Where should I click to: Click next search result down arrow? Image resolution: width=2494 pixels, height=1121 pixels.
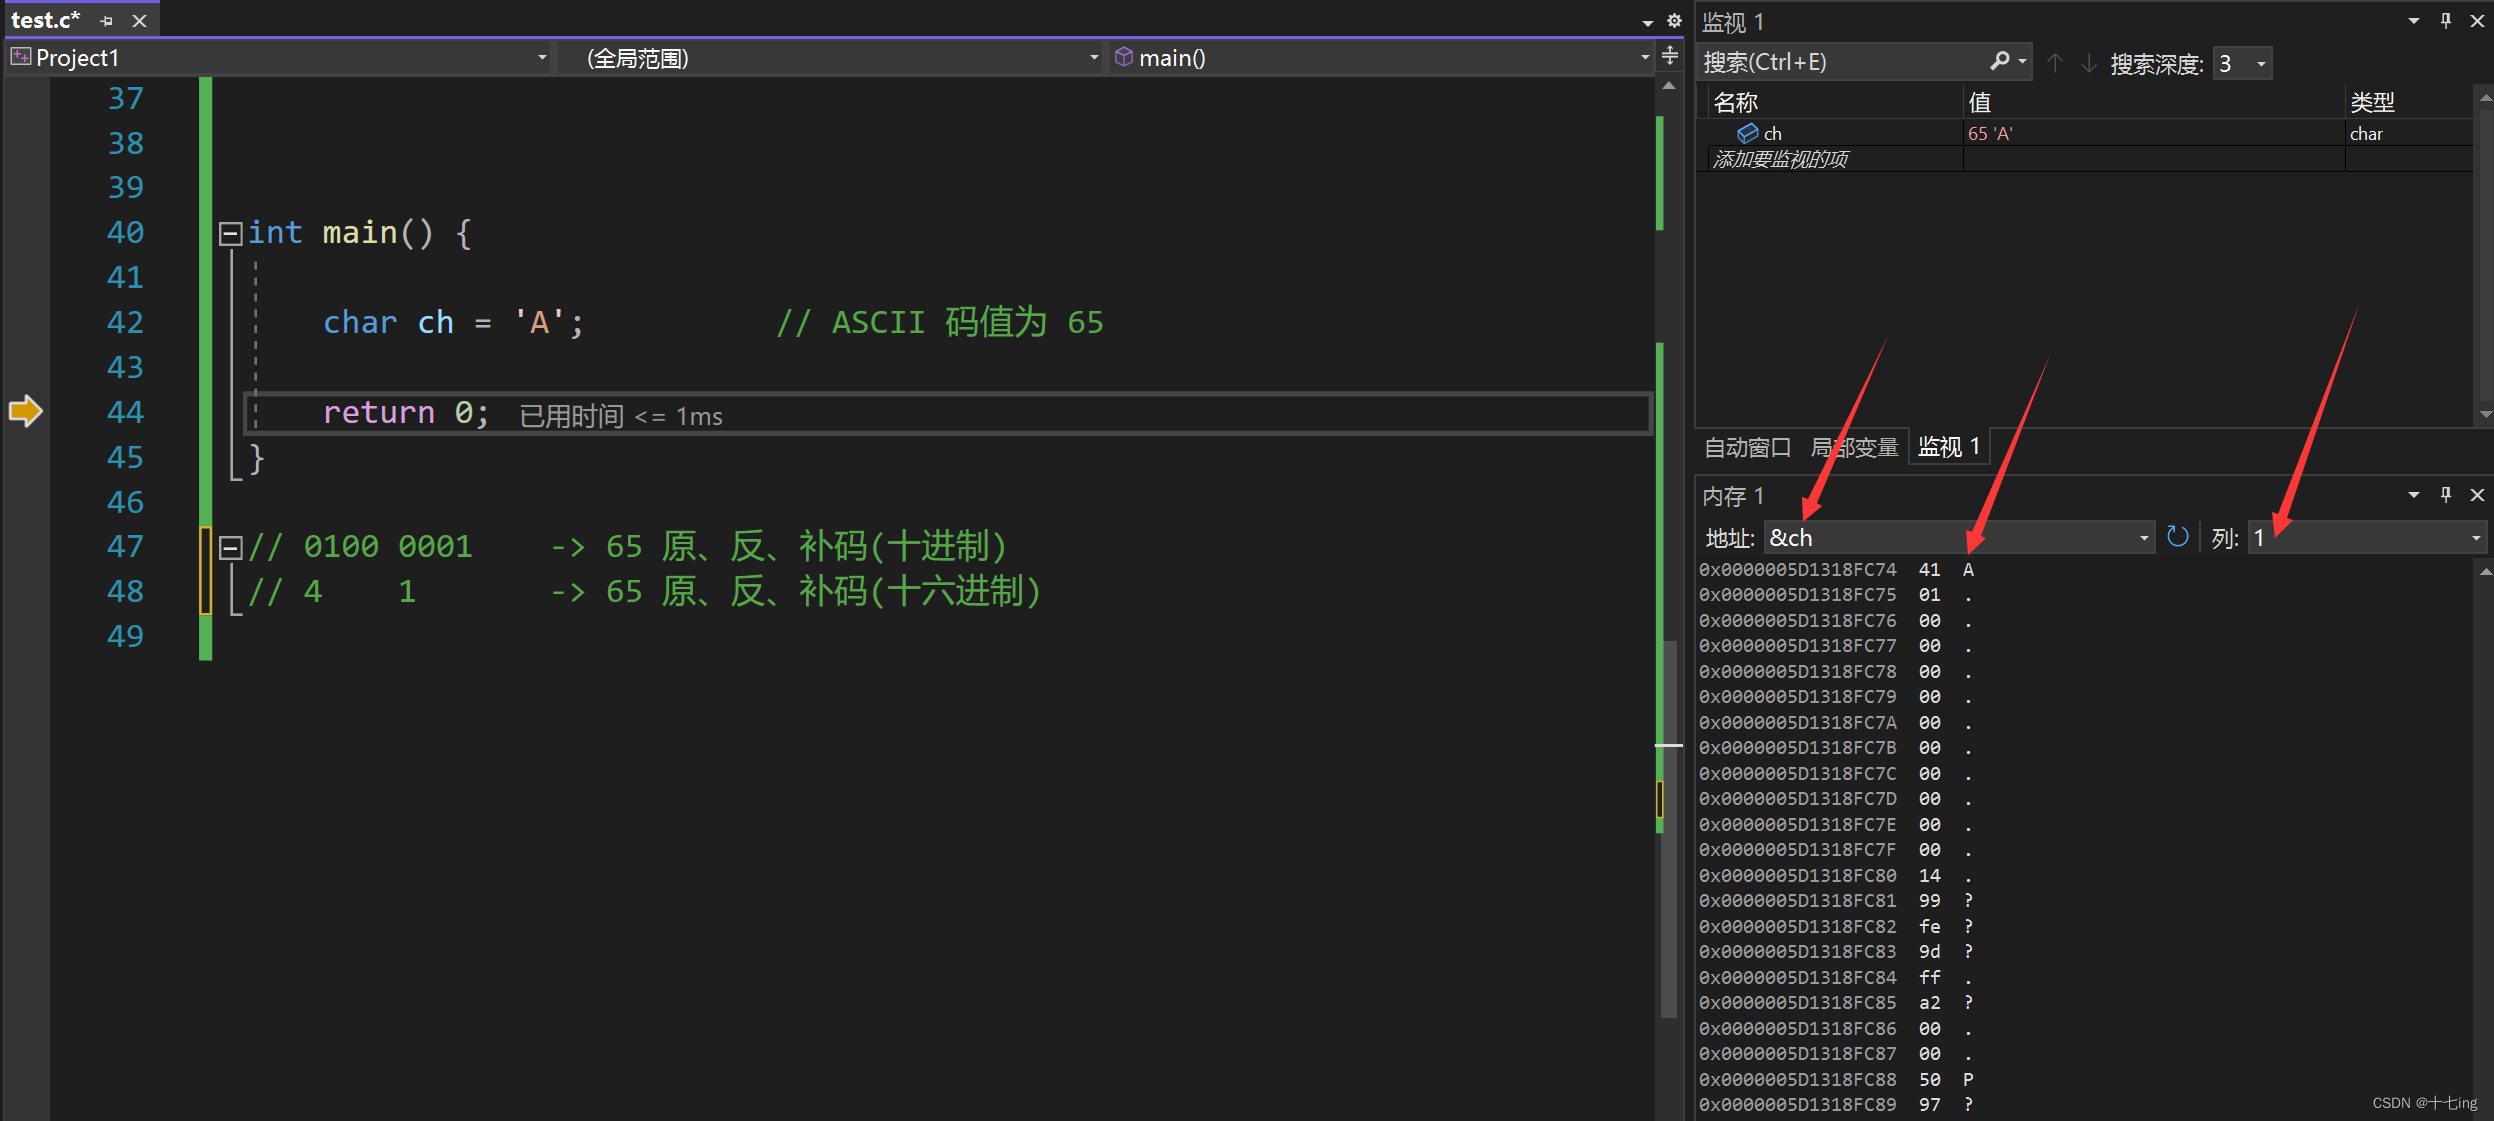click(2089, 63)
